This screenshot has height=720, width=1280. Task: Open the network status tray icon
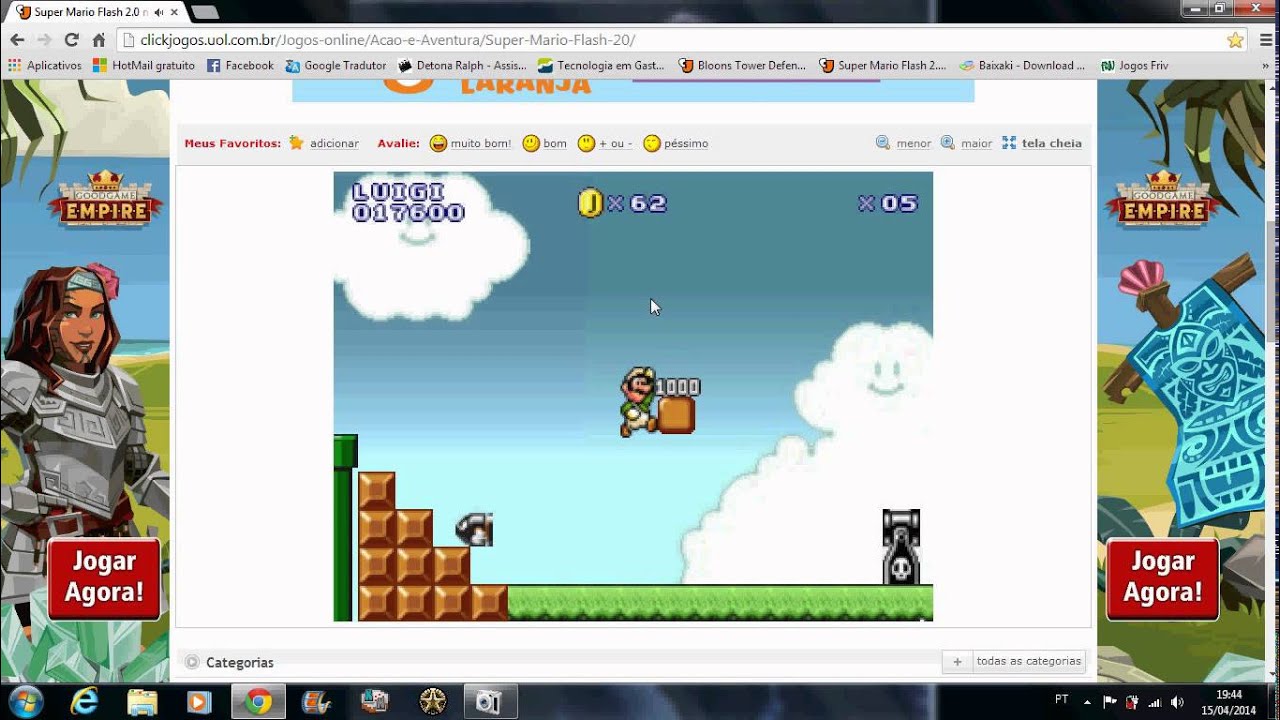[x=1155, y=702]
